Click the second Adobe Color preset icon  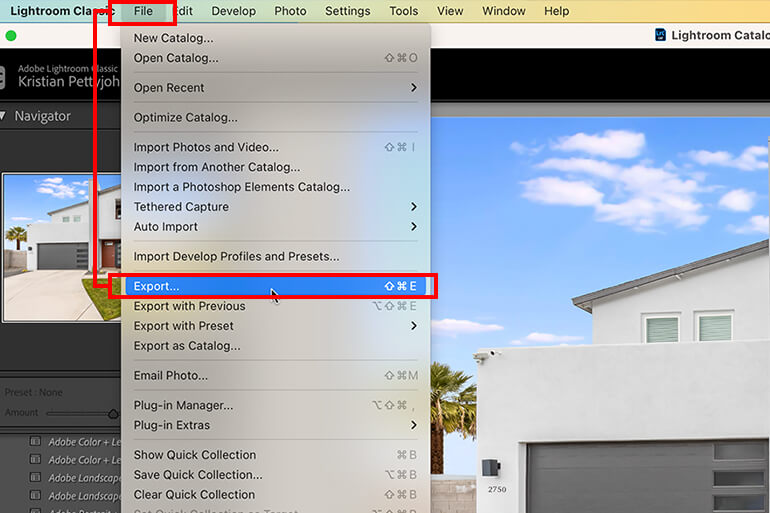click(x=35, y=459)
